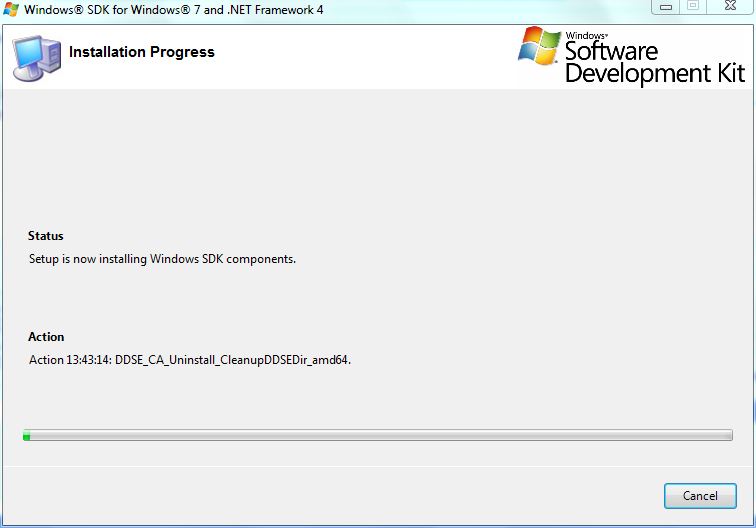Click 'Setup is now installing Windows SDK components.' text
The height and width of the screenshot is (528, 756).
pyautogui.click(x=162, y=259)
